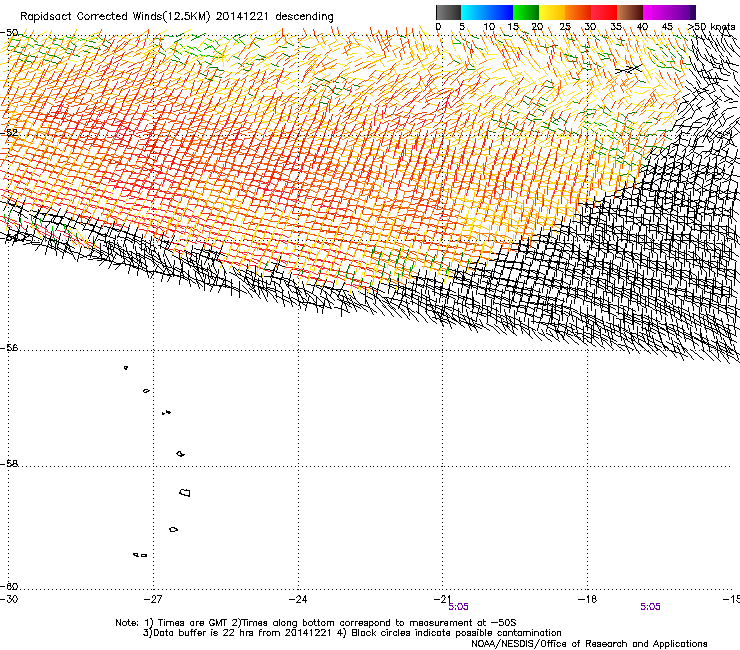Click the '-56' latitude axis label
Viewport: 740px width, 650px height.
(x=9, y=348)
